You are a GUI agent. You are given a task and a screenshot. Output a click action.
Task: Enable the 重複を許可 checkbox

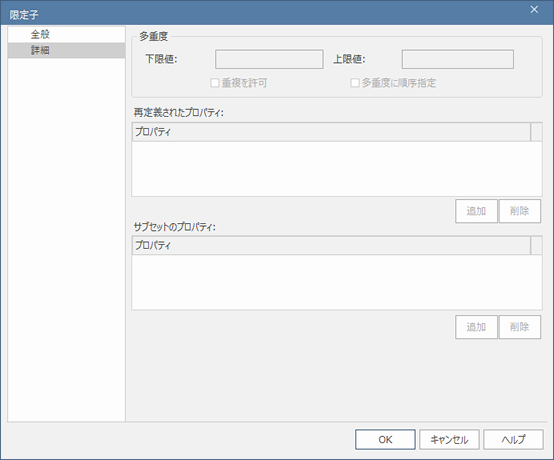coord(215,83)
